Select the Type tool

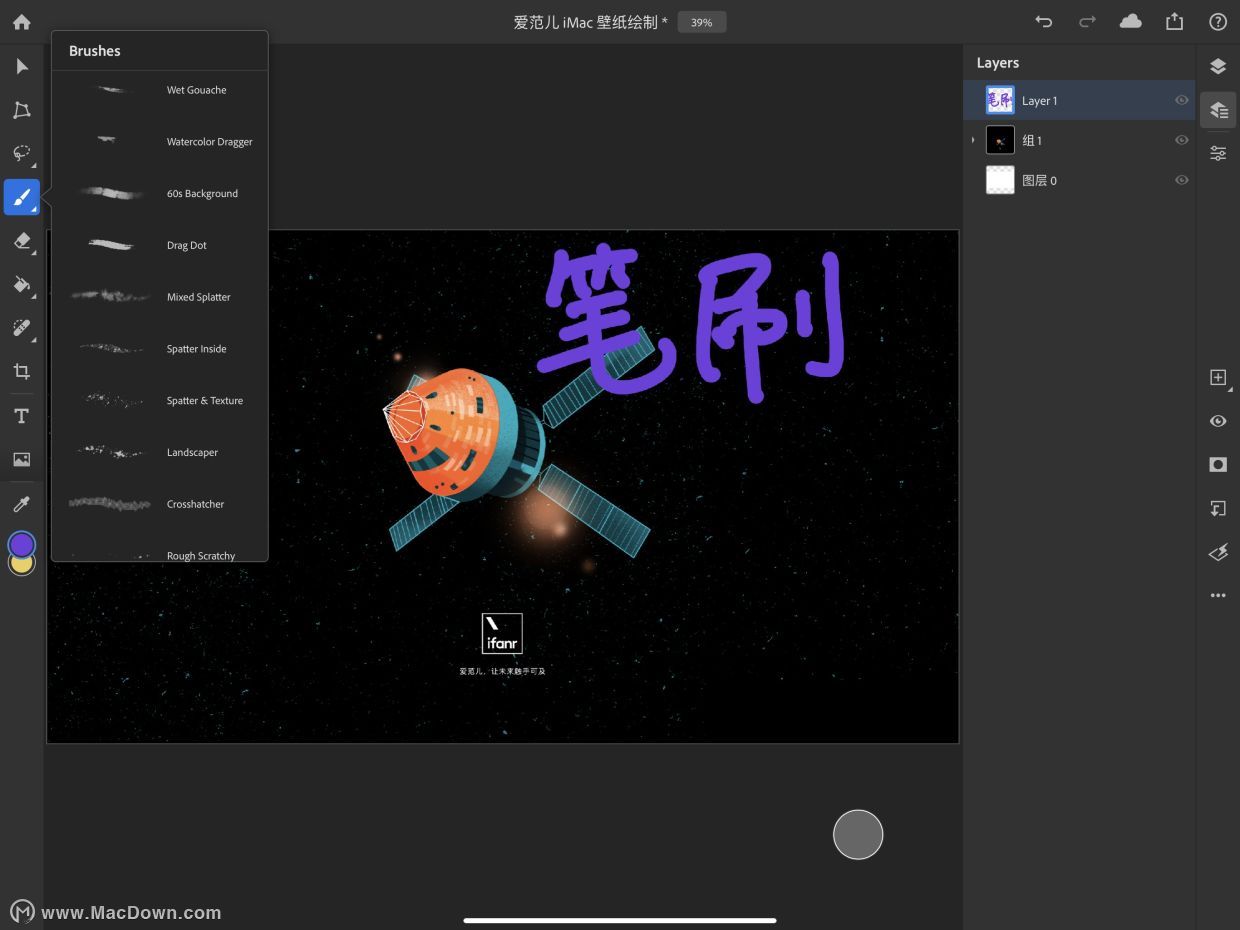pos(22,416)
